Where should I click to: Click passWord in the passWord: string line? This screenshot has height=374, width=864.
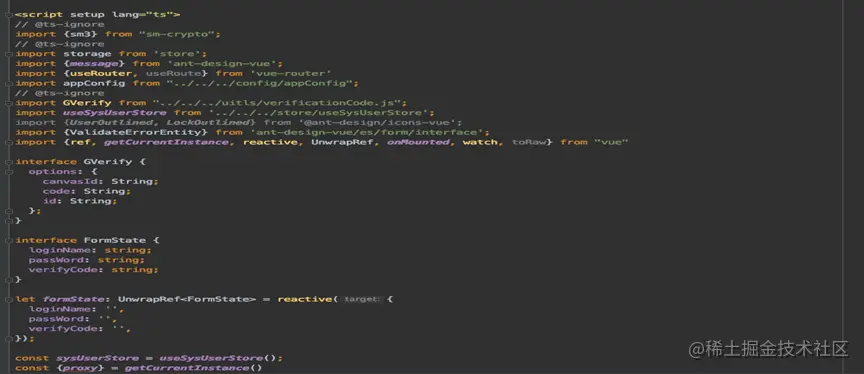tap(56, 260)
